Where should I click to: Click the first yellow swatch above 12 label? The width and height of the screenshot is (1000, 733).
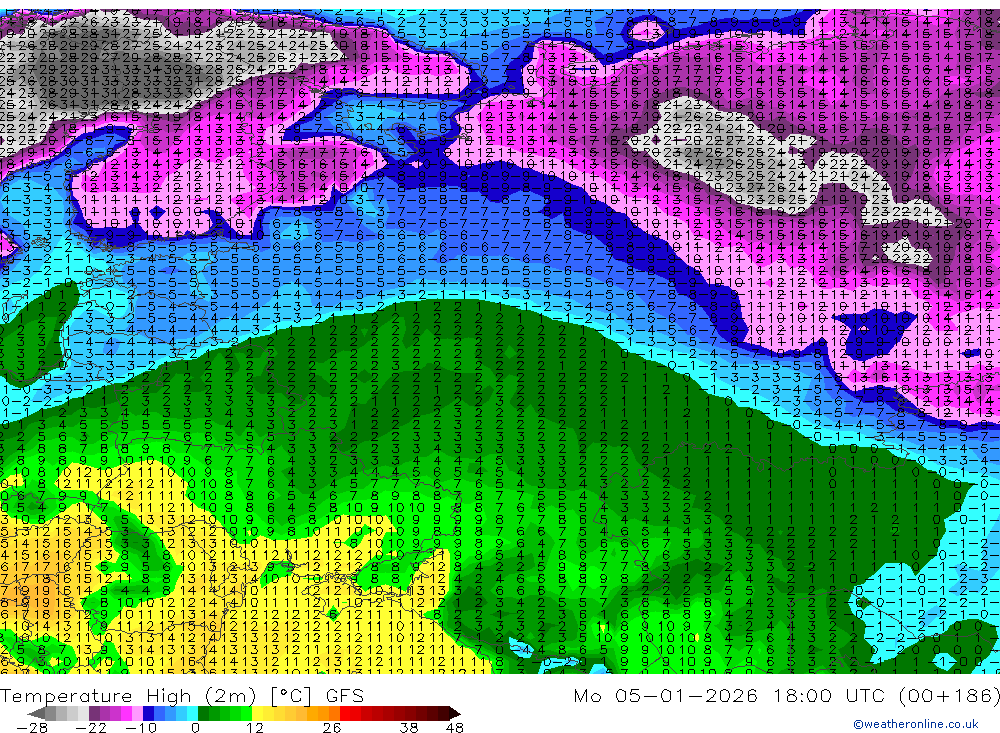click(x=258, y=714)
